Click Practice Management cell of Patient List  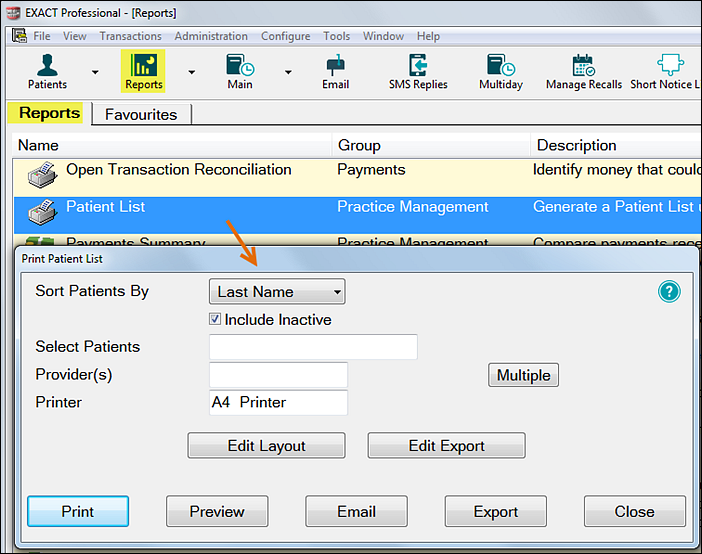point(412,206)
